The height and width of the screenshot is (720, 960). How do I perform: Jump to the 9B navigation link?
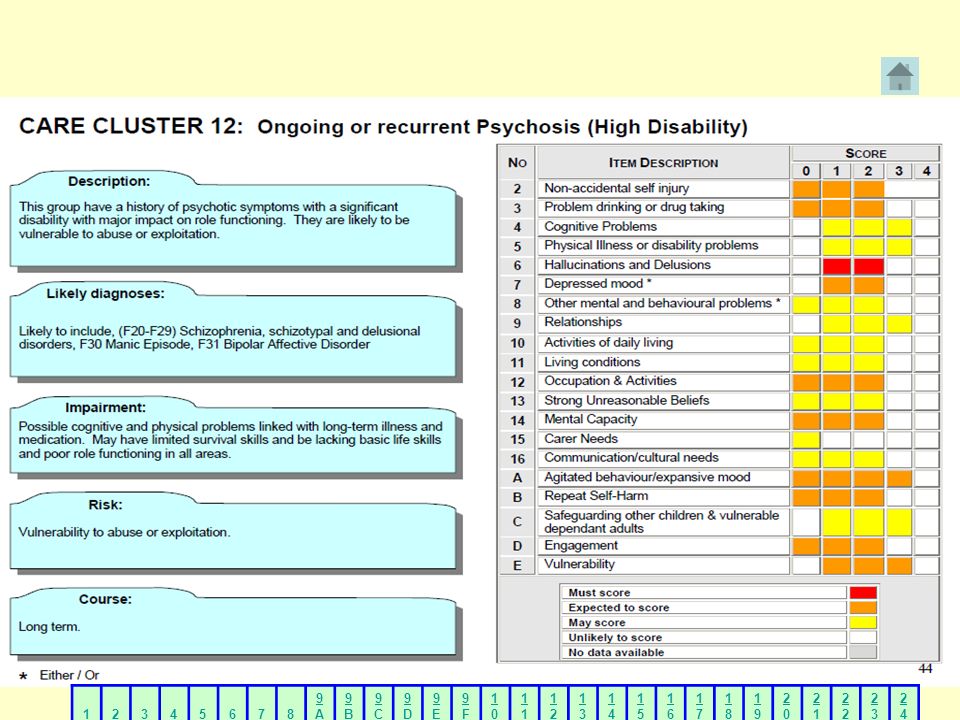coord(349,705)
